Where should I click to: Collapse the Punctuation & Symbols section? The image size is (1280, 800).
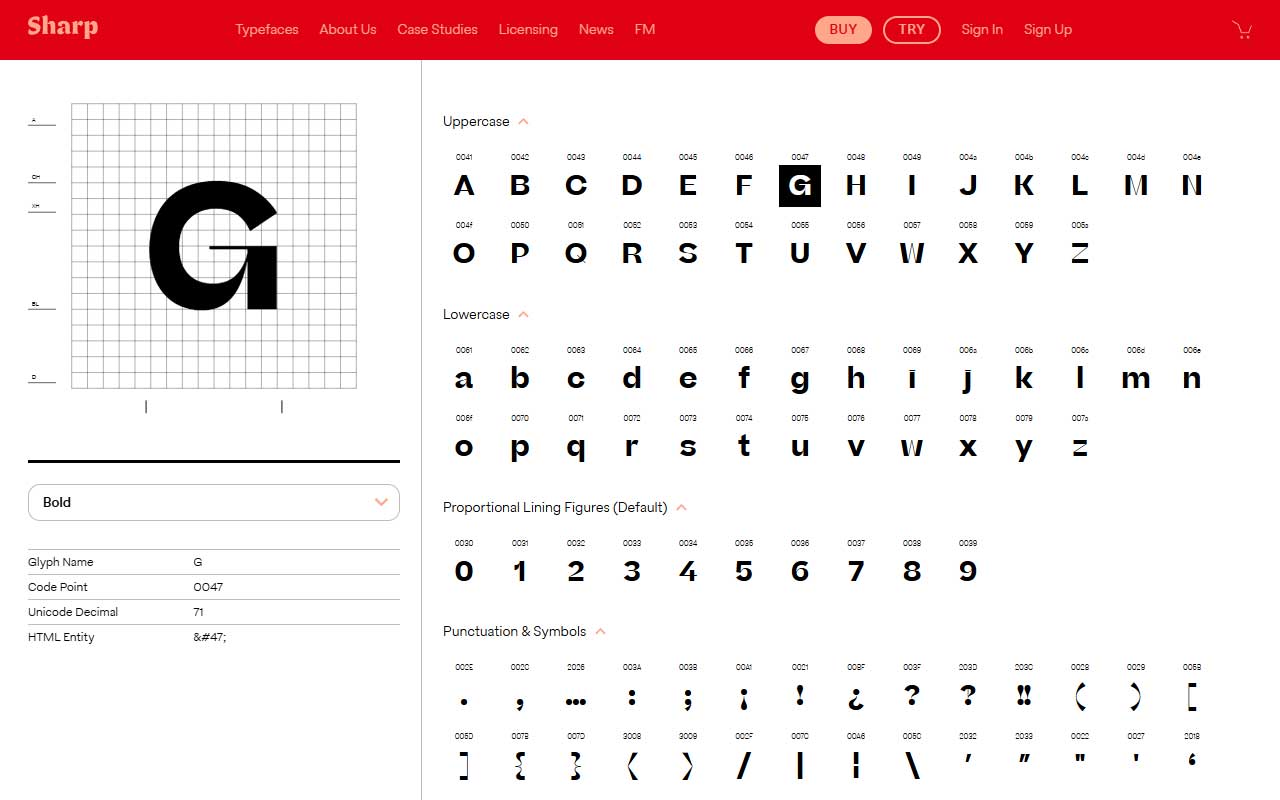tap(600, 631)
